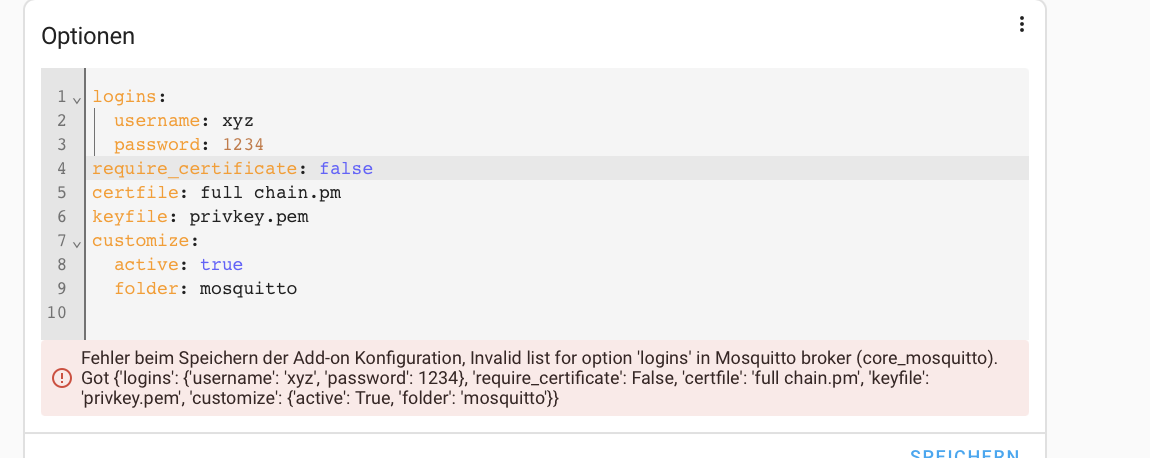This screenshot has width=1150, height=458.
Task: Collapse the logins block fold arrow
Action: click(x=76, y=98)
